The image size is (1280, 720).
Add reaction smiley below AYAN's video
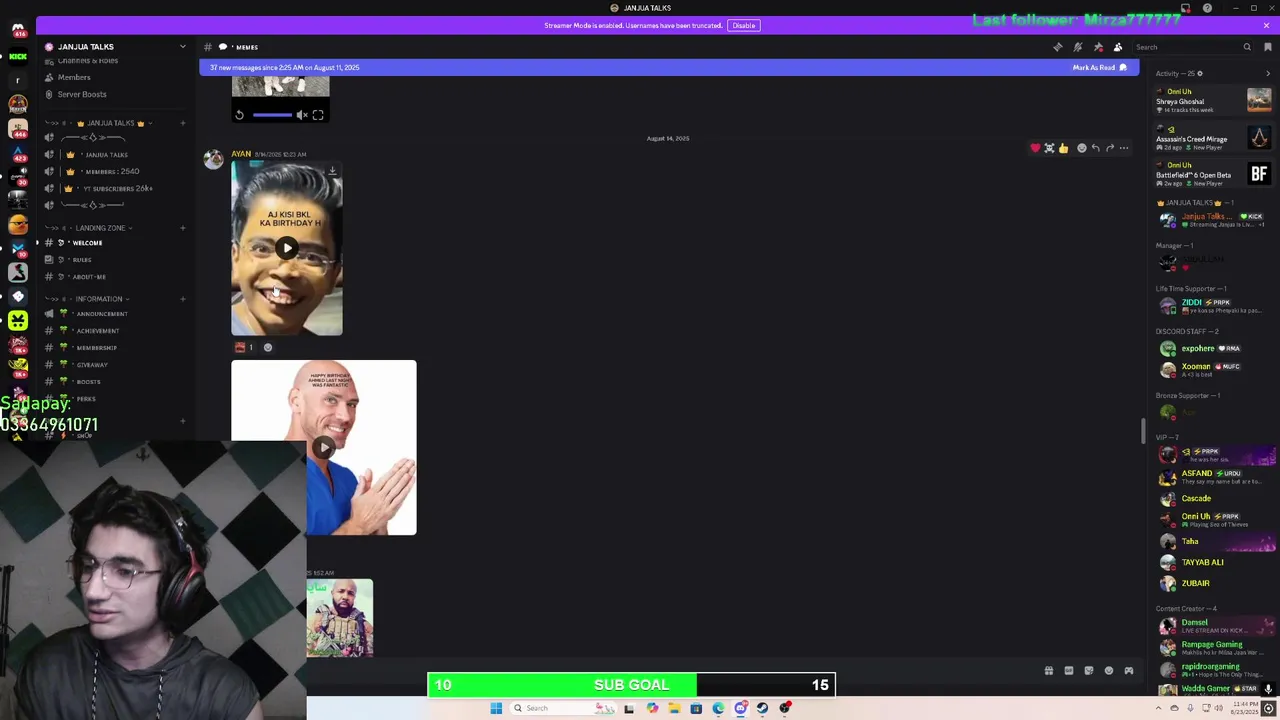click(267, 347)
